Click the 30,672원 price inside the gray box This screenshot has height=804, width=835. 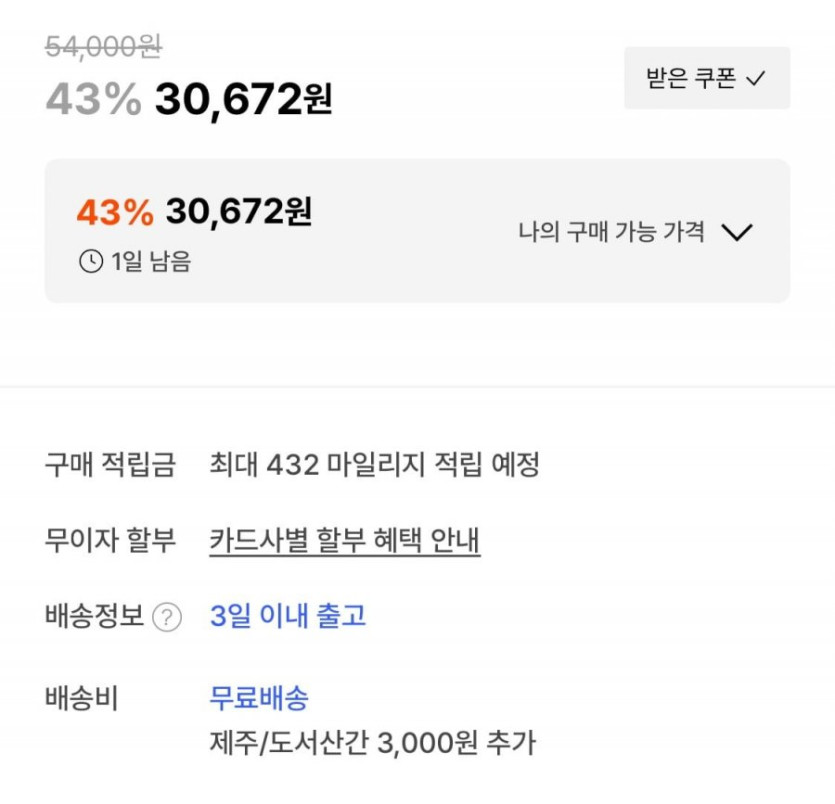tap(239, 212)
